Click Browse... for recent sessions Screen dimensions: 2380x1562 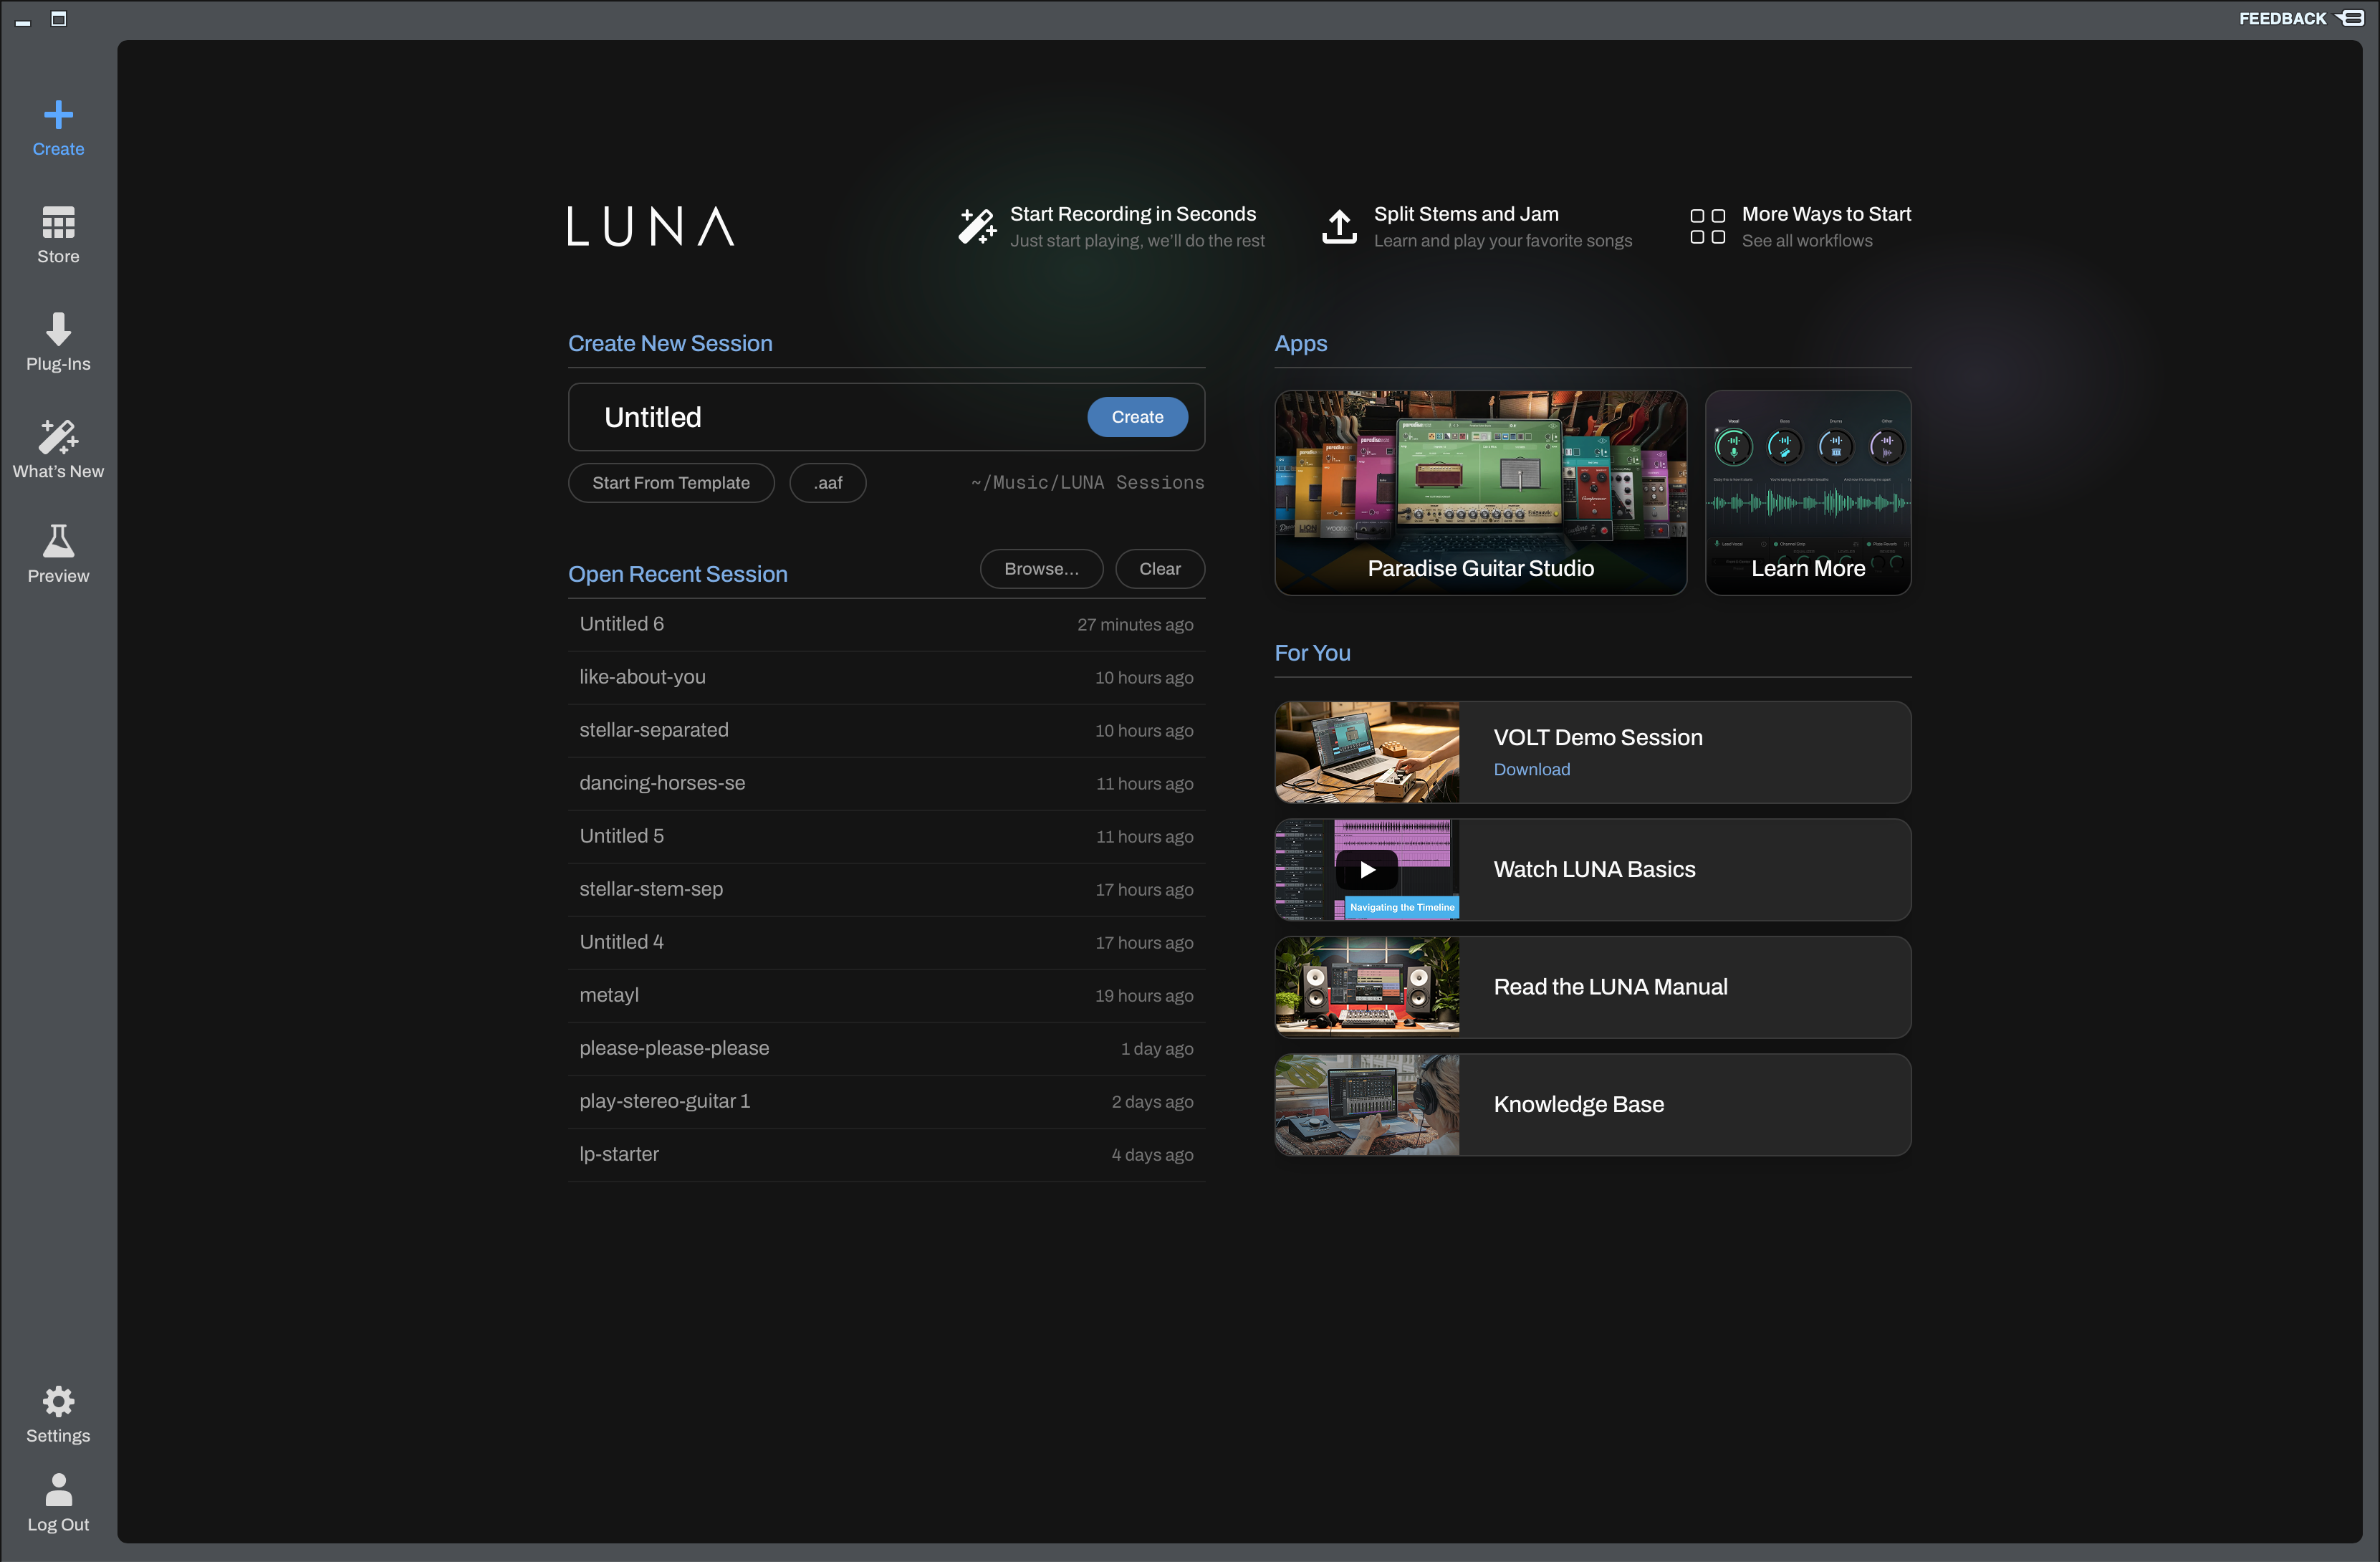click(1041, 569)
